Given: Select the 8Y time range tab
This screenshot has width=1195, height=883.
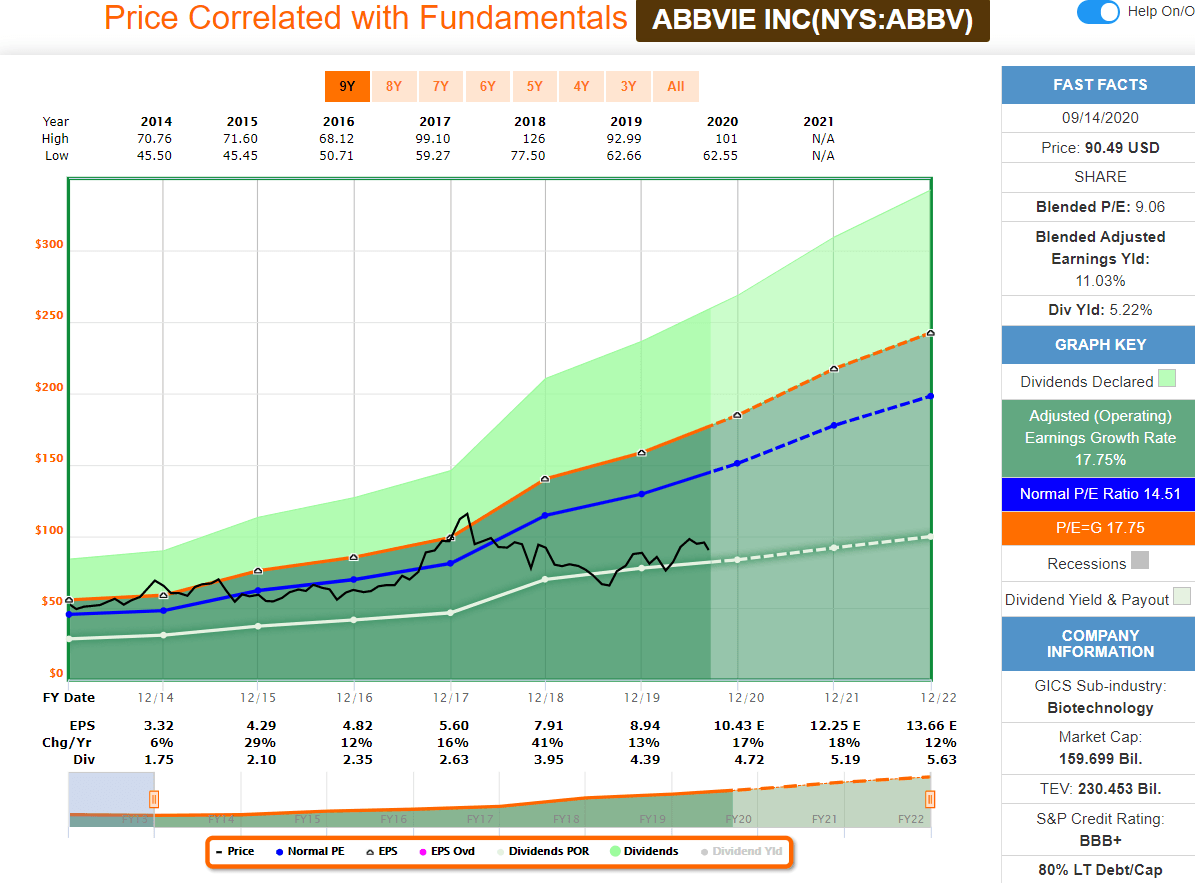Looking at the screenshot, I should click(x=393, y=86).
